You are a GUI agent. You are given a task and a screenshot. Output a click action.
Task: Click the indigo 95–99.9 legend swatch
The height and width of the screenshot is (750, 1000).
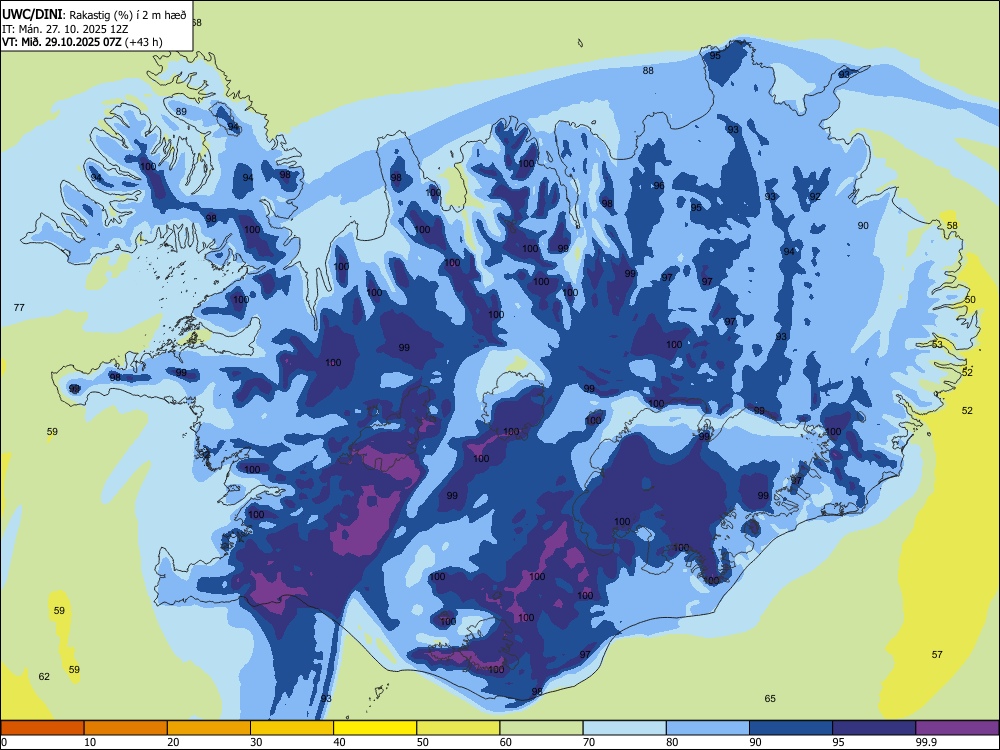click(874, 728)
